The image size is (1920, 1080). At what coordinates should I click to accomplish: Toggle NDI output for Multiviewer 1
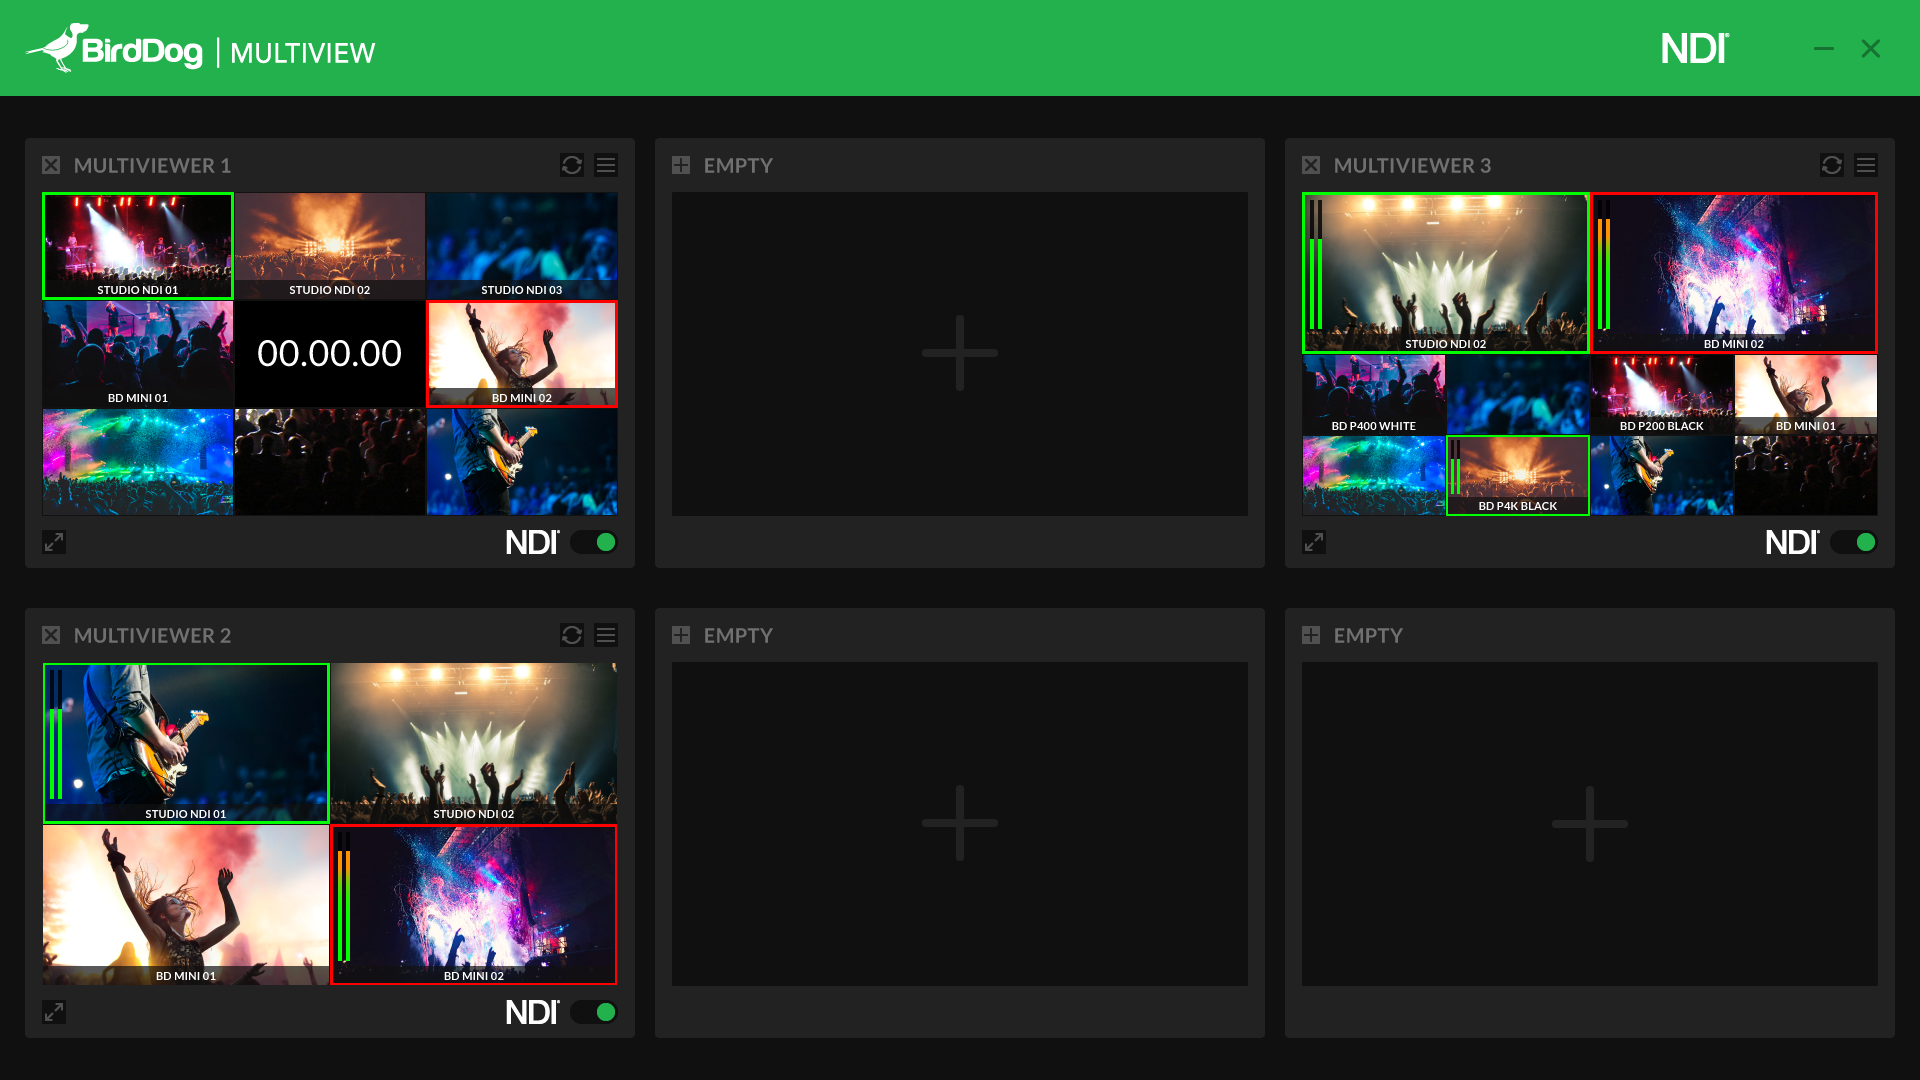point(594,542)
